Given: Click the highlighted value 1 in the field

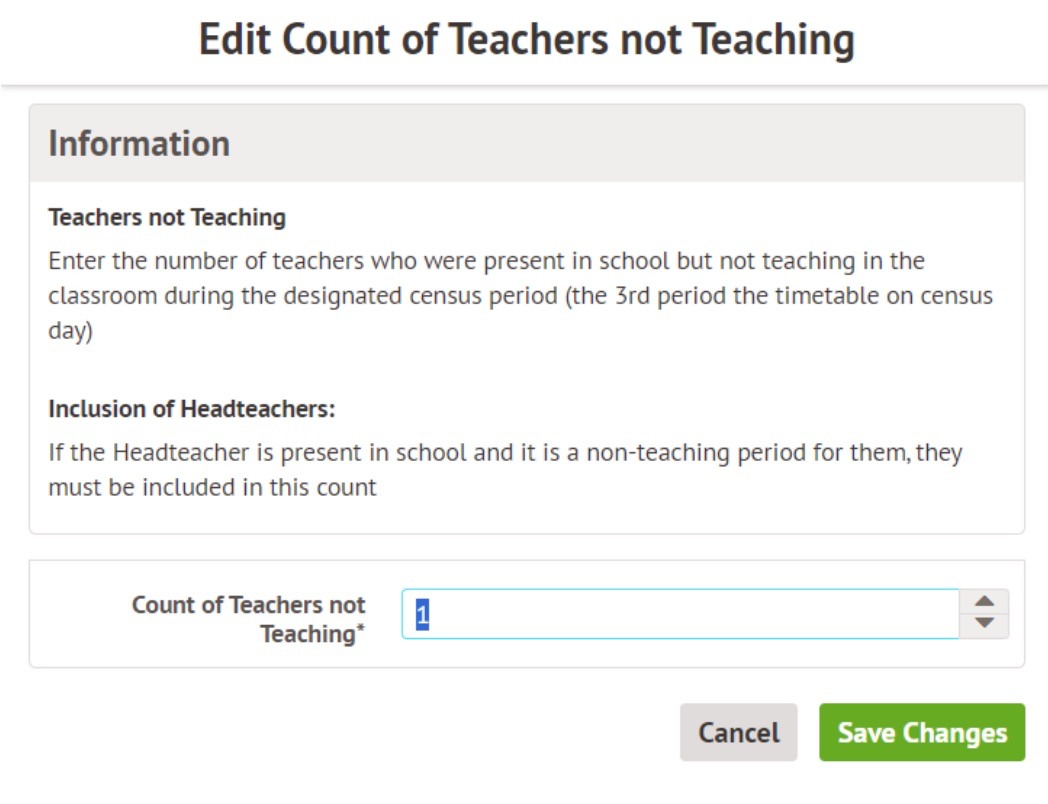Looking at the screenshot, I should pyautogui.click(x=422, y=614).
